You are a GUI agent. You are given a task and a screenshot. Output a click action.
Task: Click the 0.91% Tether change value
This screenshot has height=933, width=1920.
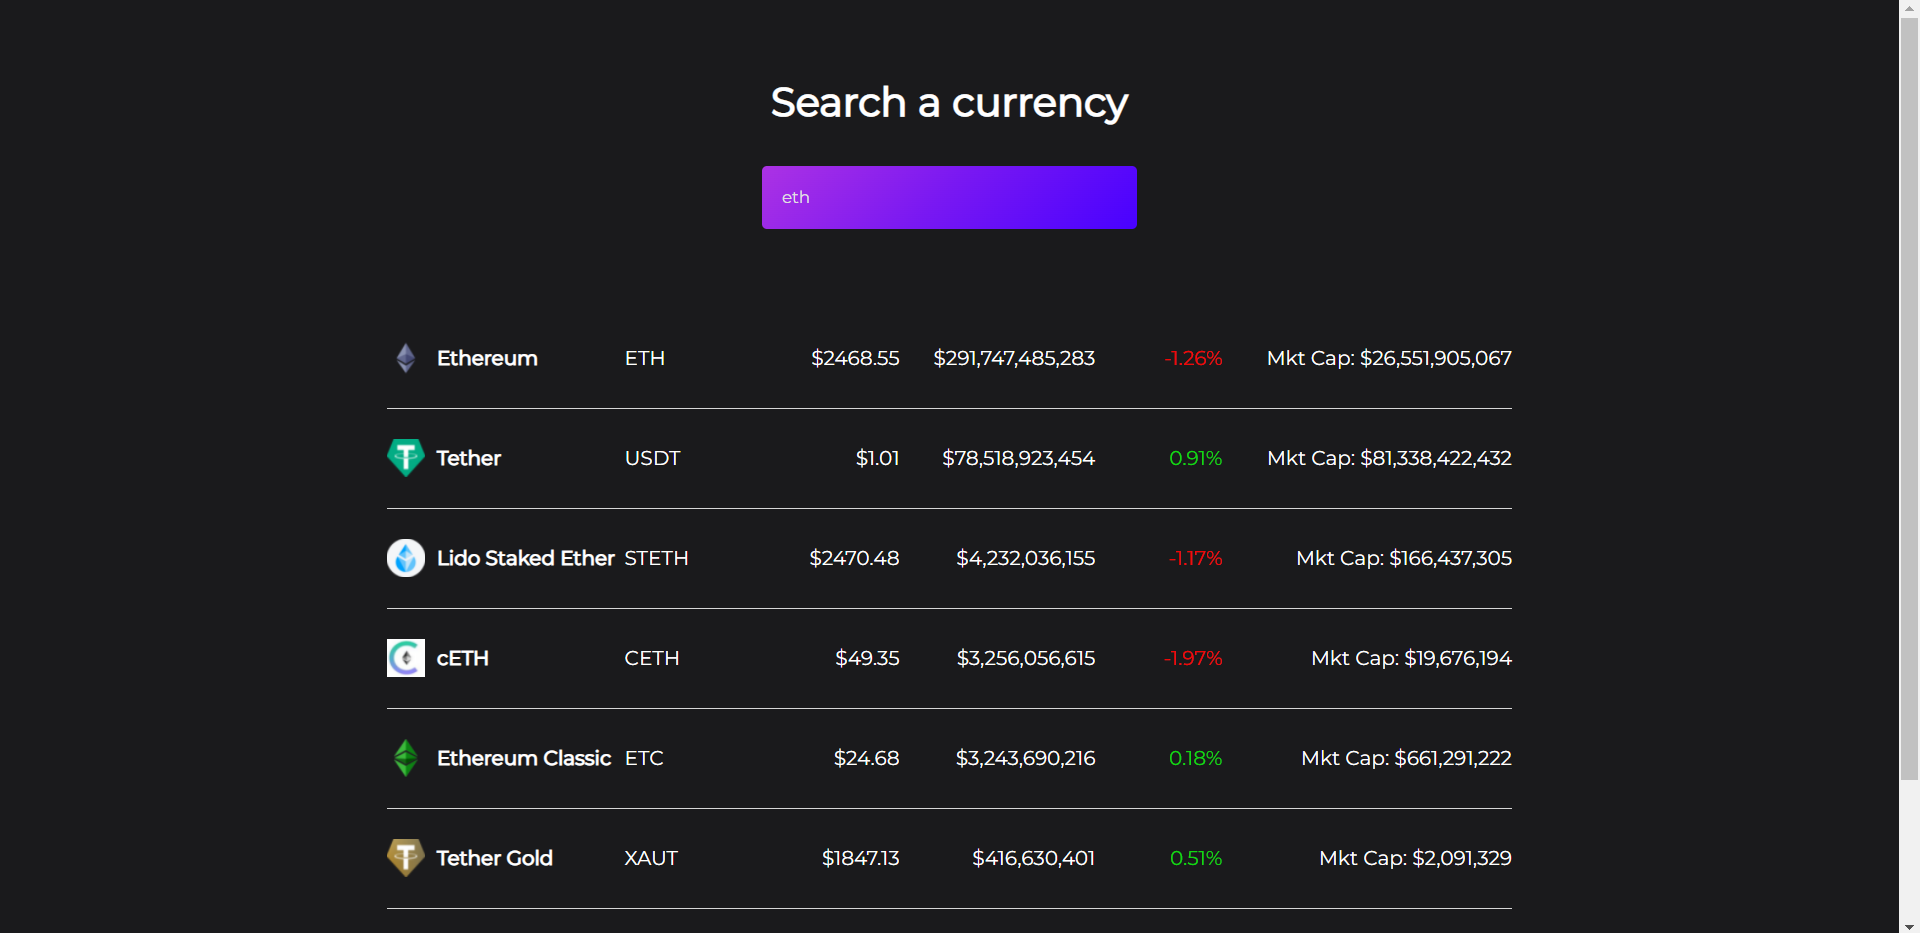pos(1195,457)
